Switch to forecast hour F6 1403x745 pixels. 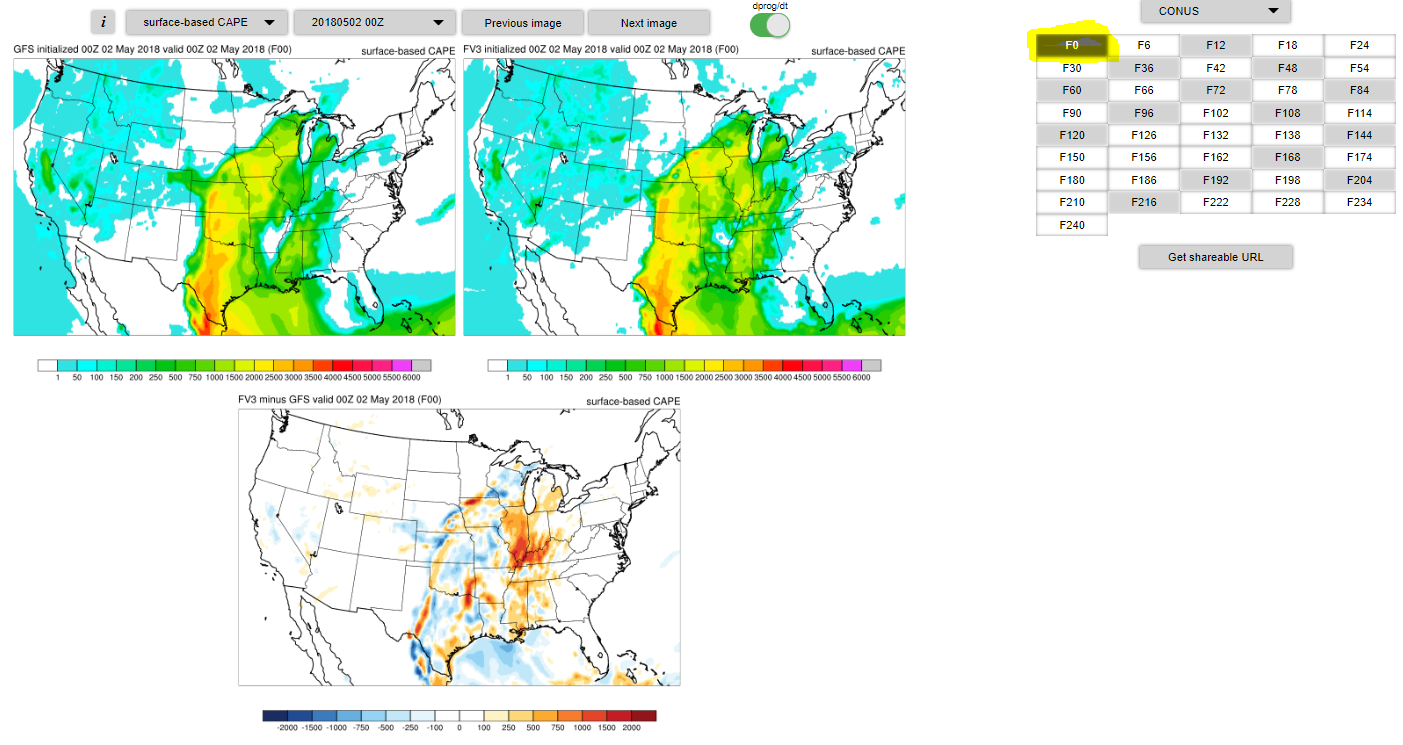1143,45
